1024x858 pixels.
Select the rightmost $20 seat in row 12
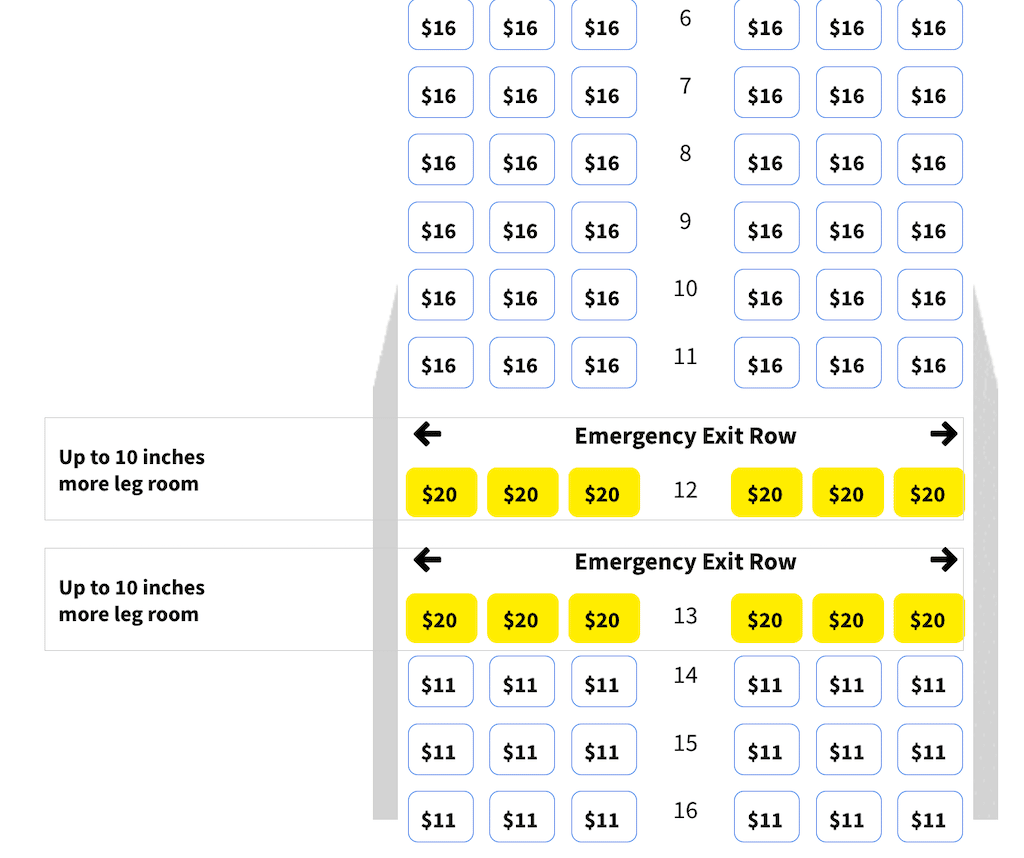point(929,492)
